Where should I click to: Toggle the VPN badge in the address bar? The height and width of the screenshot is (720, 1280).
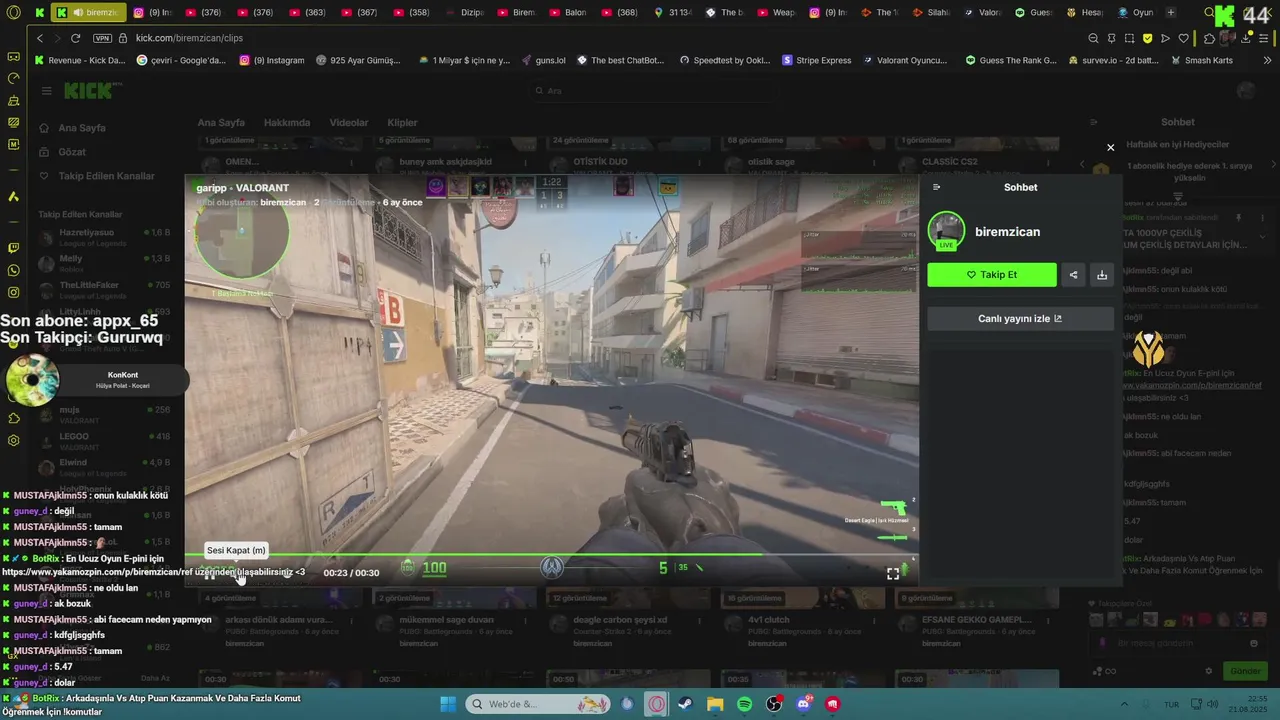[102, 38]
